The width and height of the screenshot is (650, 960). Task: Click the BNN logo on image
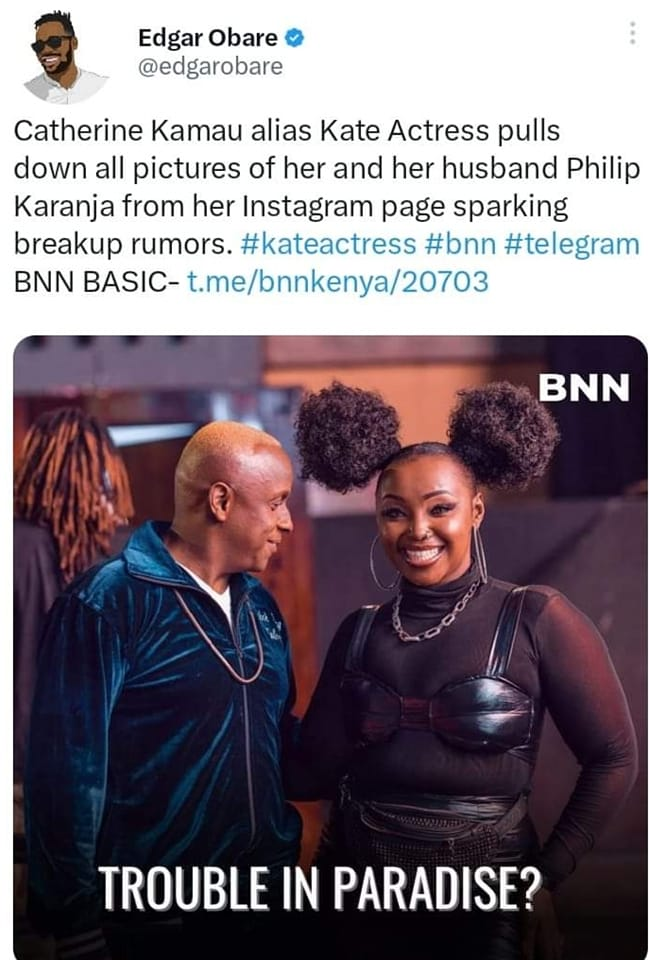pyautogui.click(x=583, y=388)
